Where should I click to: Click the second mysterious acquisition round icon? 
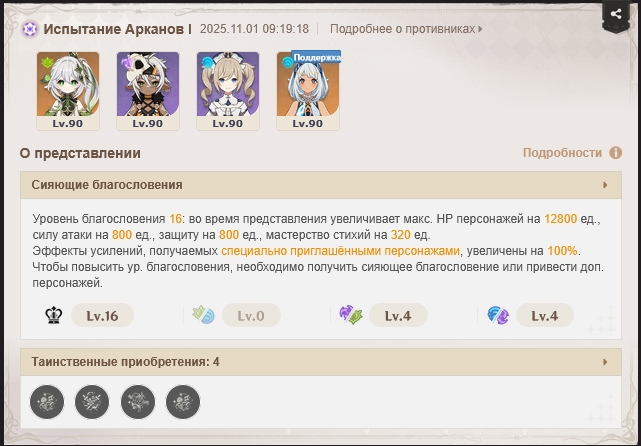point(92,402)
